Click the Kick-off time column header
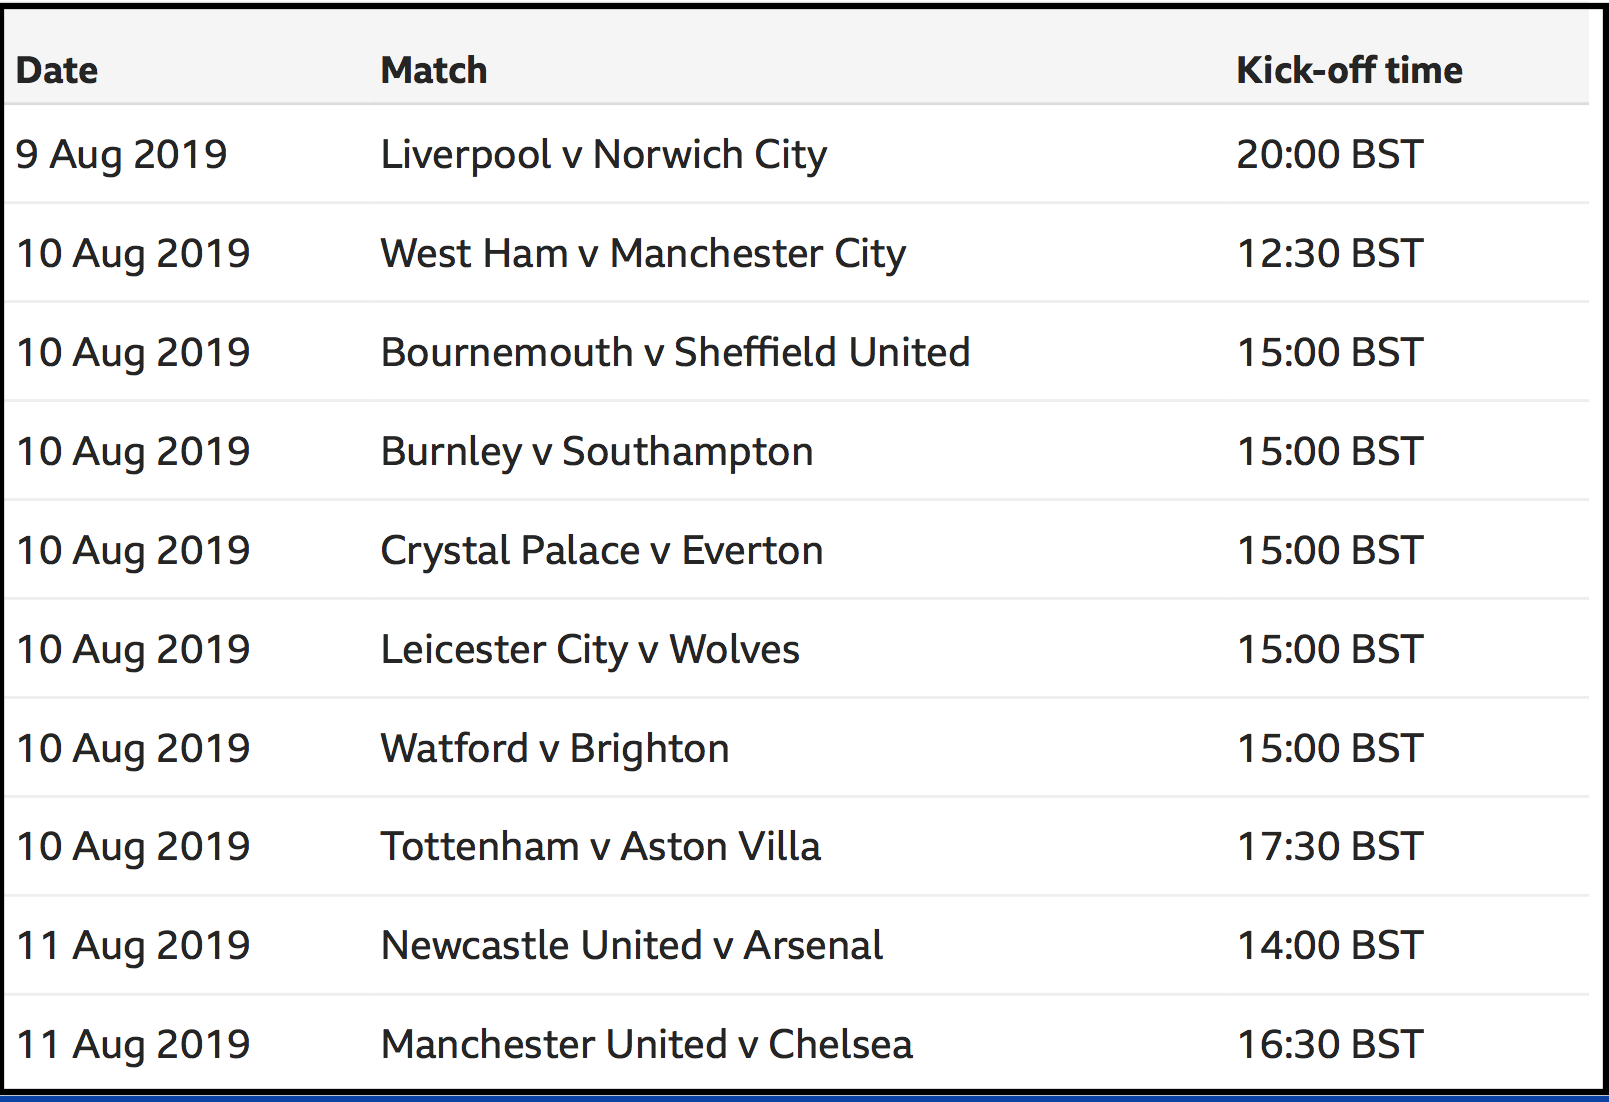 (1349, 70)
